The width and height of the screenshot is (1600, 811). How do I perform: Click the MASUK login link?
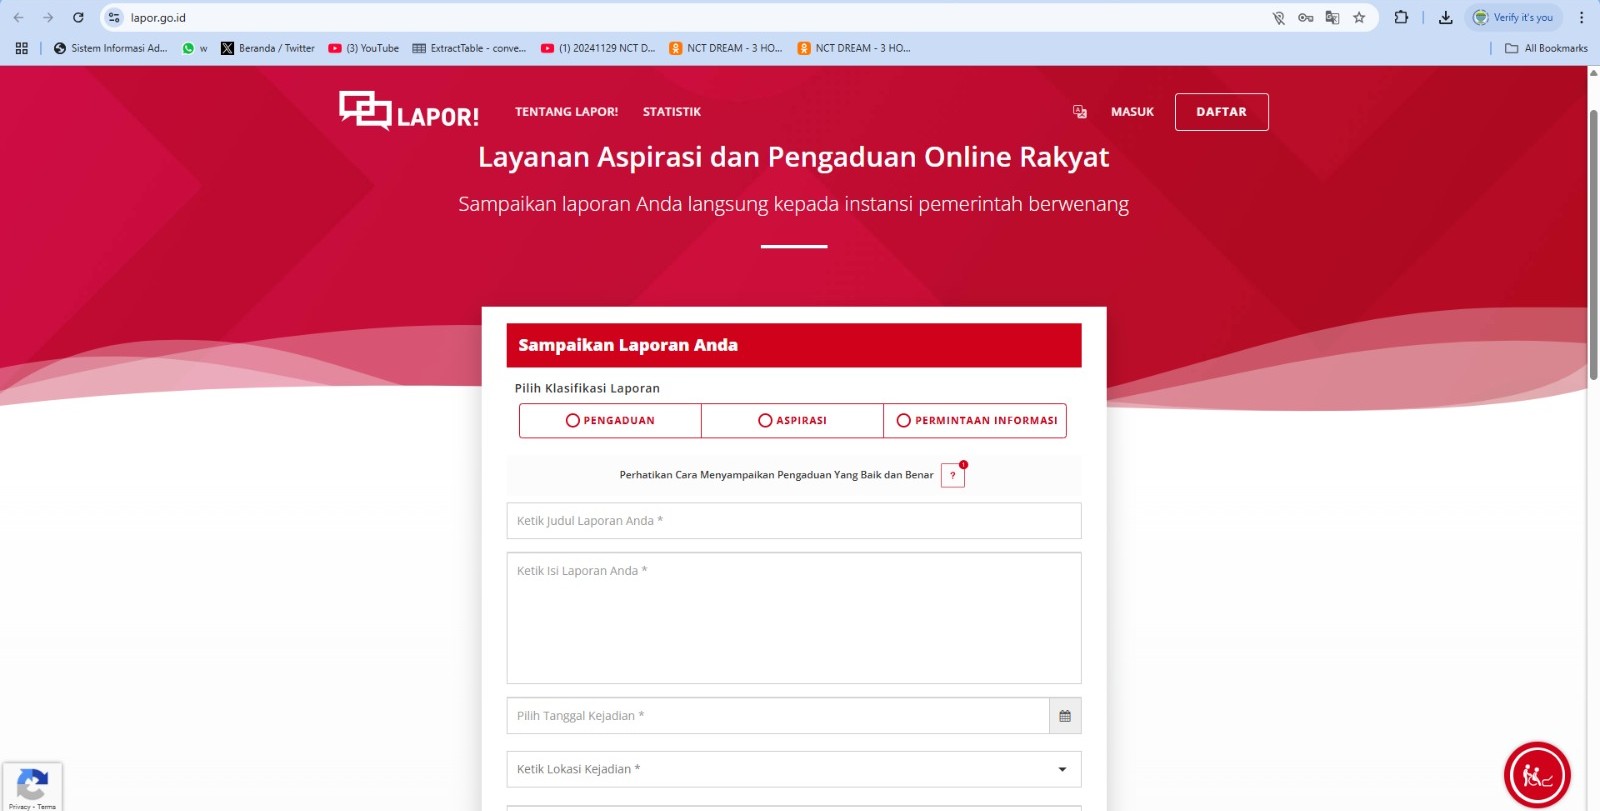[1132, 112]
